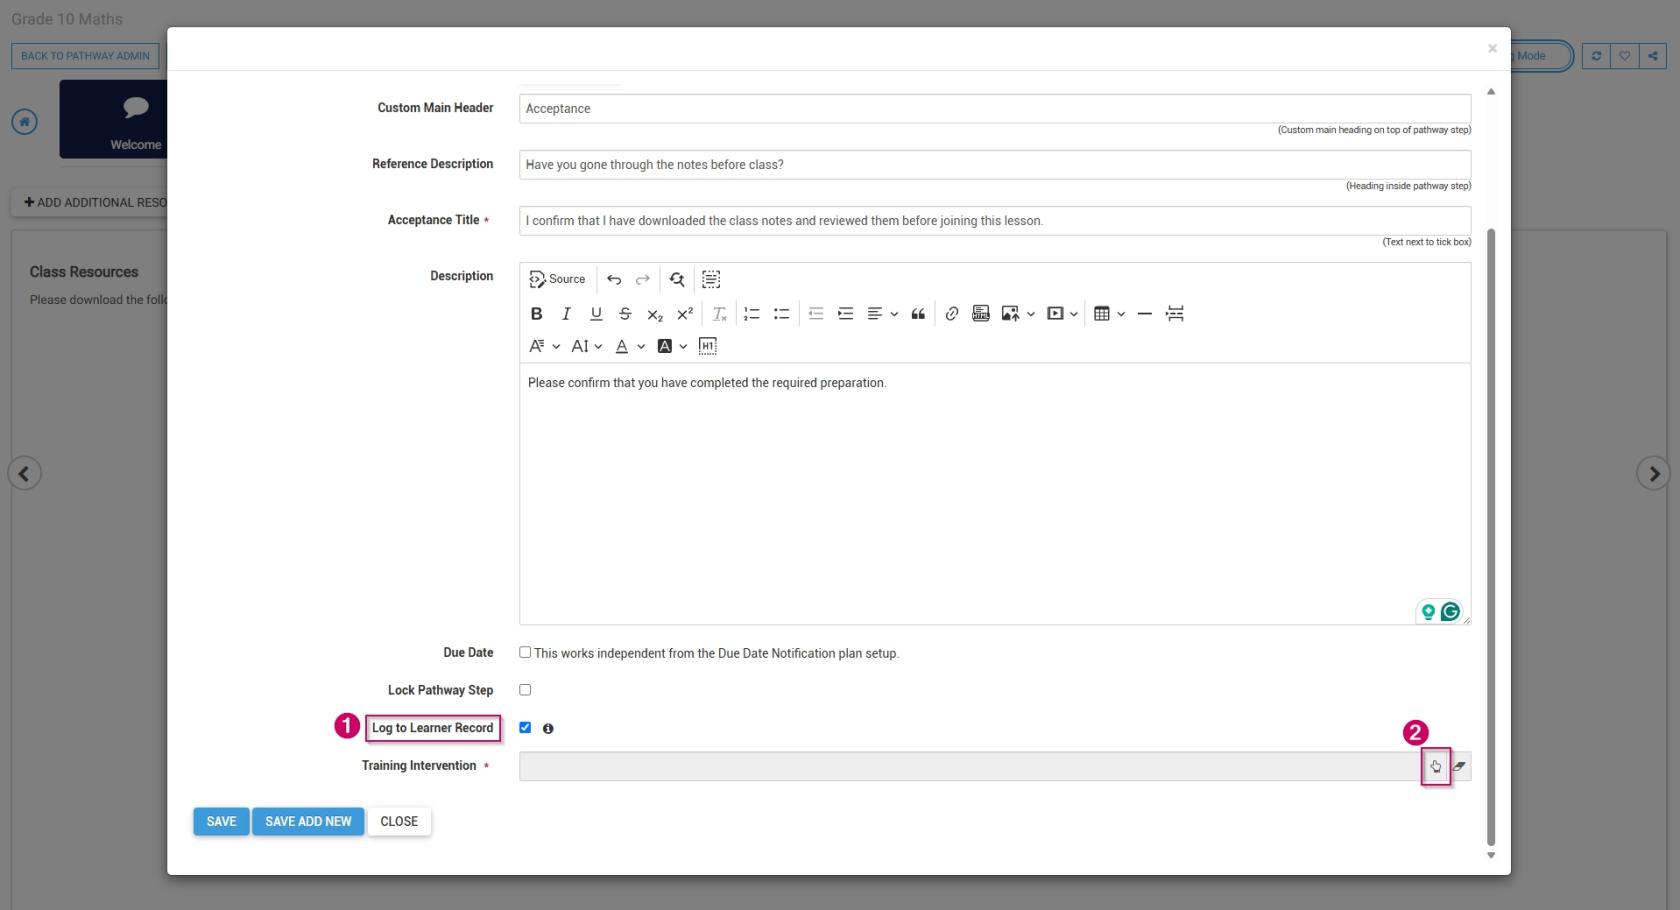Insert a hyperlink
This screenshot has height=910, width=1680.
click(952, 314)
